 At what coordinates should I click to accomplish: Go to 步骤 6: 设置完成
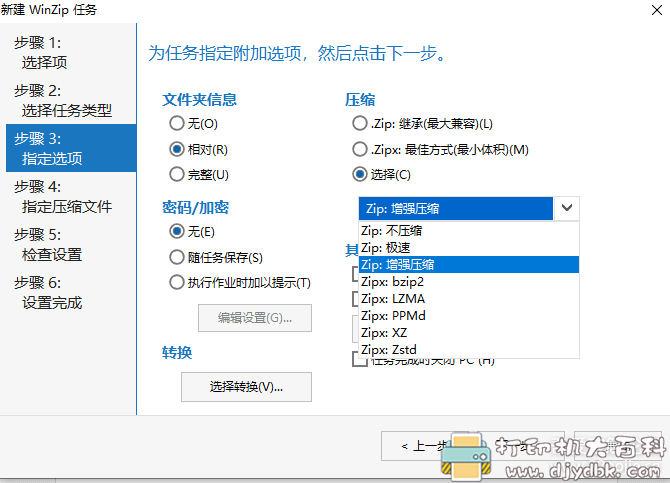71,292
